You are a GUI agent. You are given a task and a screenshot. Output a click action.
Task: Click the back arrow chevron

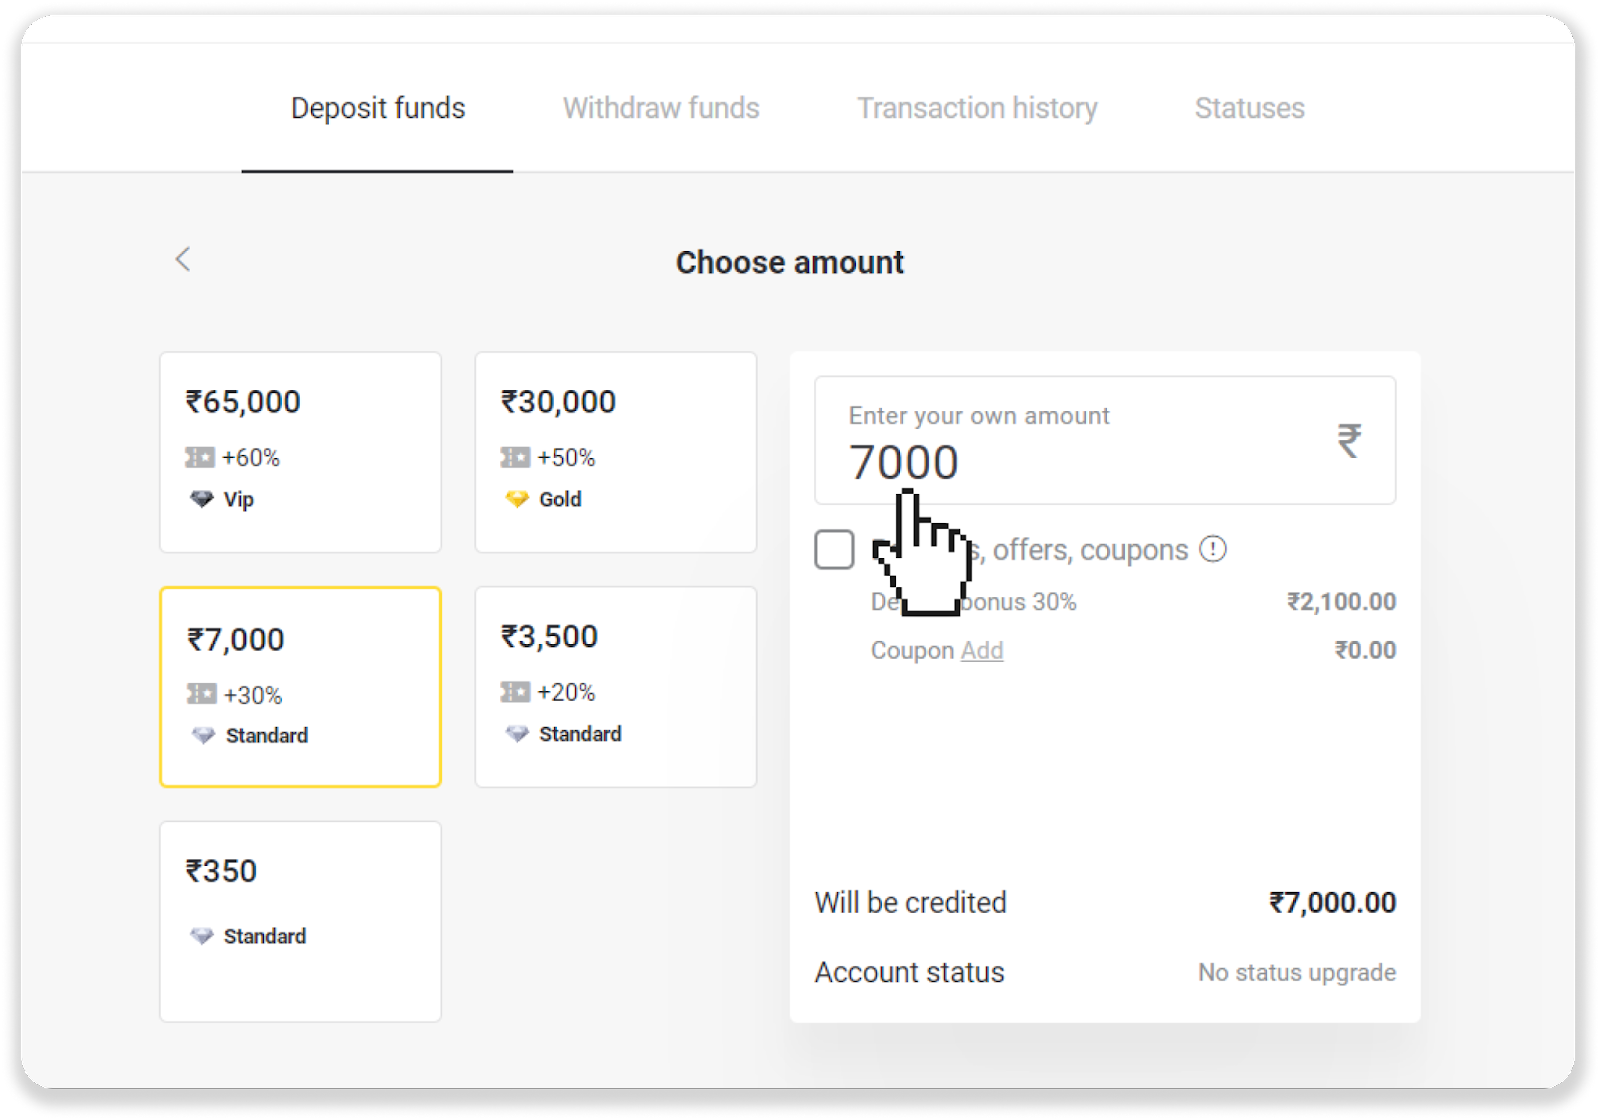[182, 260]
